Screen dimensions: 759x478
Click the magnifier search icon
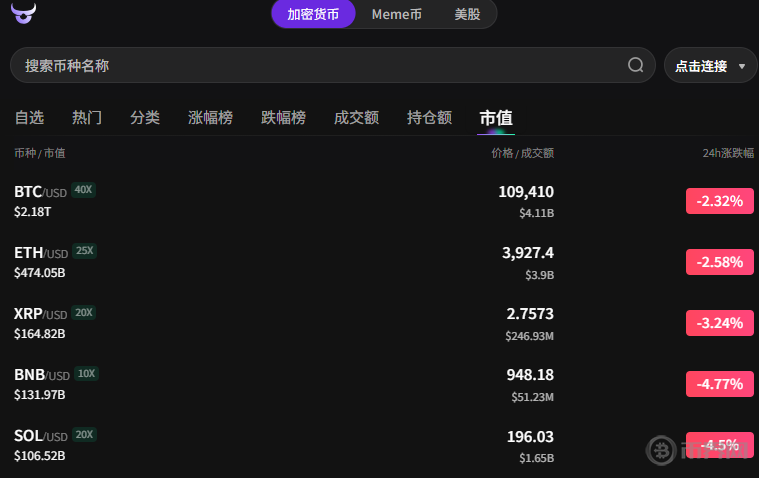tap(636, 65)
